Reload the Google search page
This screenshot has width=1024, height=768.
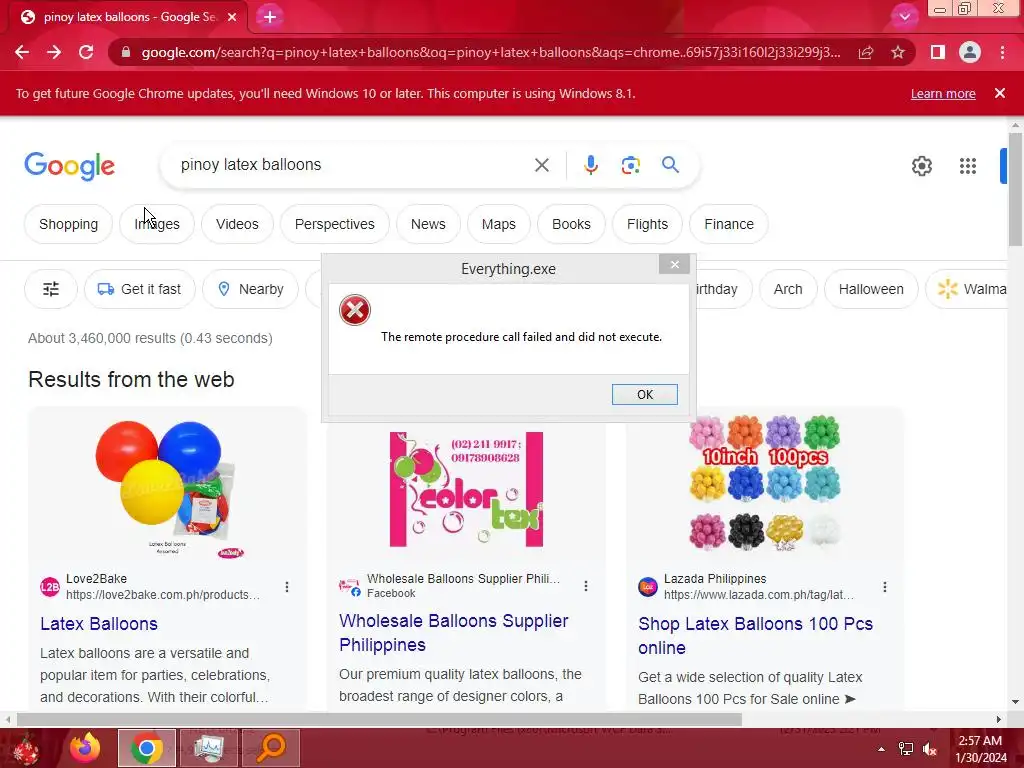(x=86, y=52)
